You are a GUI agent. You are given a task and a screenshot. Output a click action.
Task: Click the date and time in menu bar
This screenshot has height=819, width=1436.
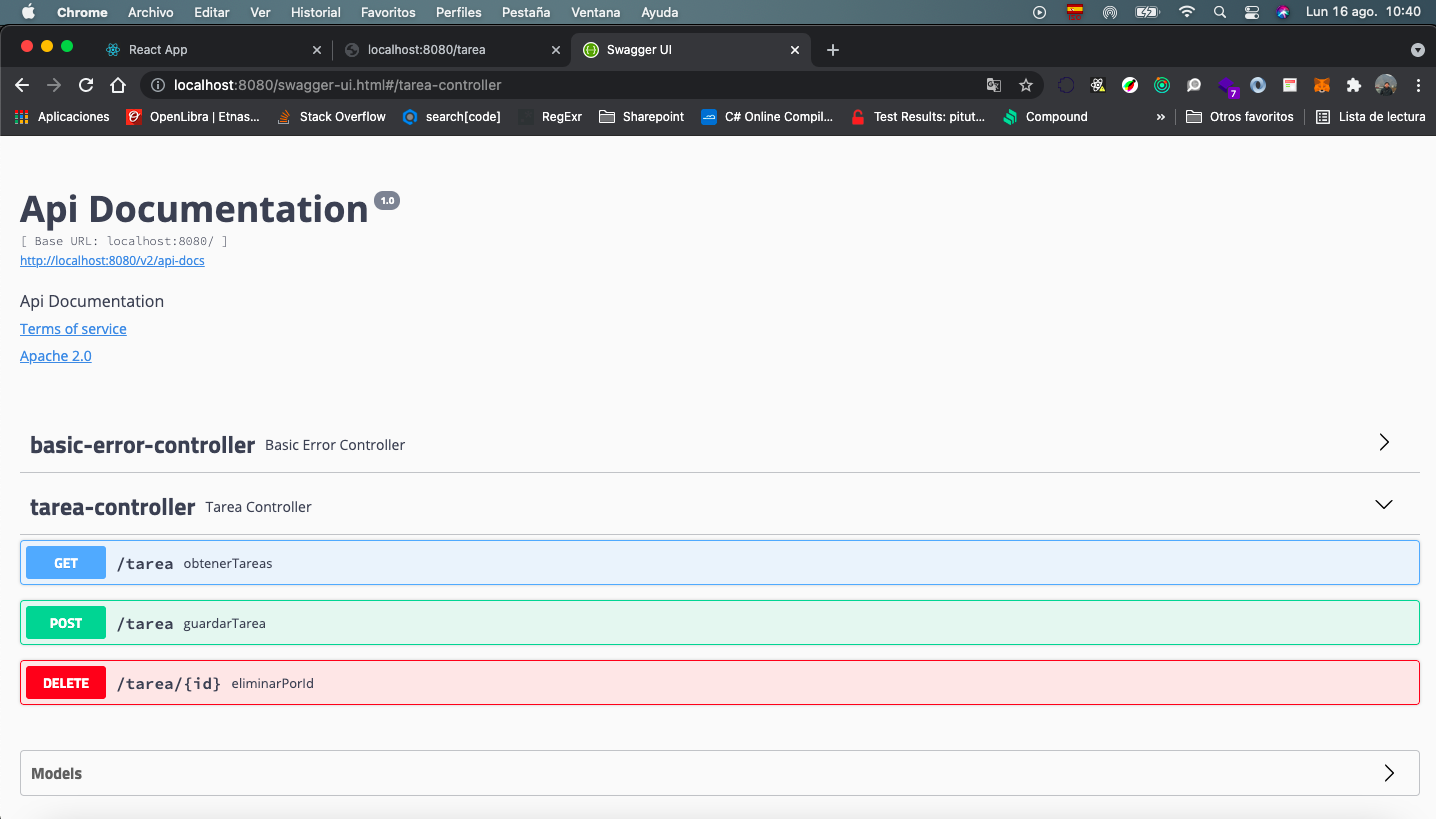[1363, 12]
